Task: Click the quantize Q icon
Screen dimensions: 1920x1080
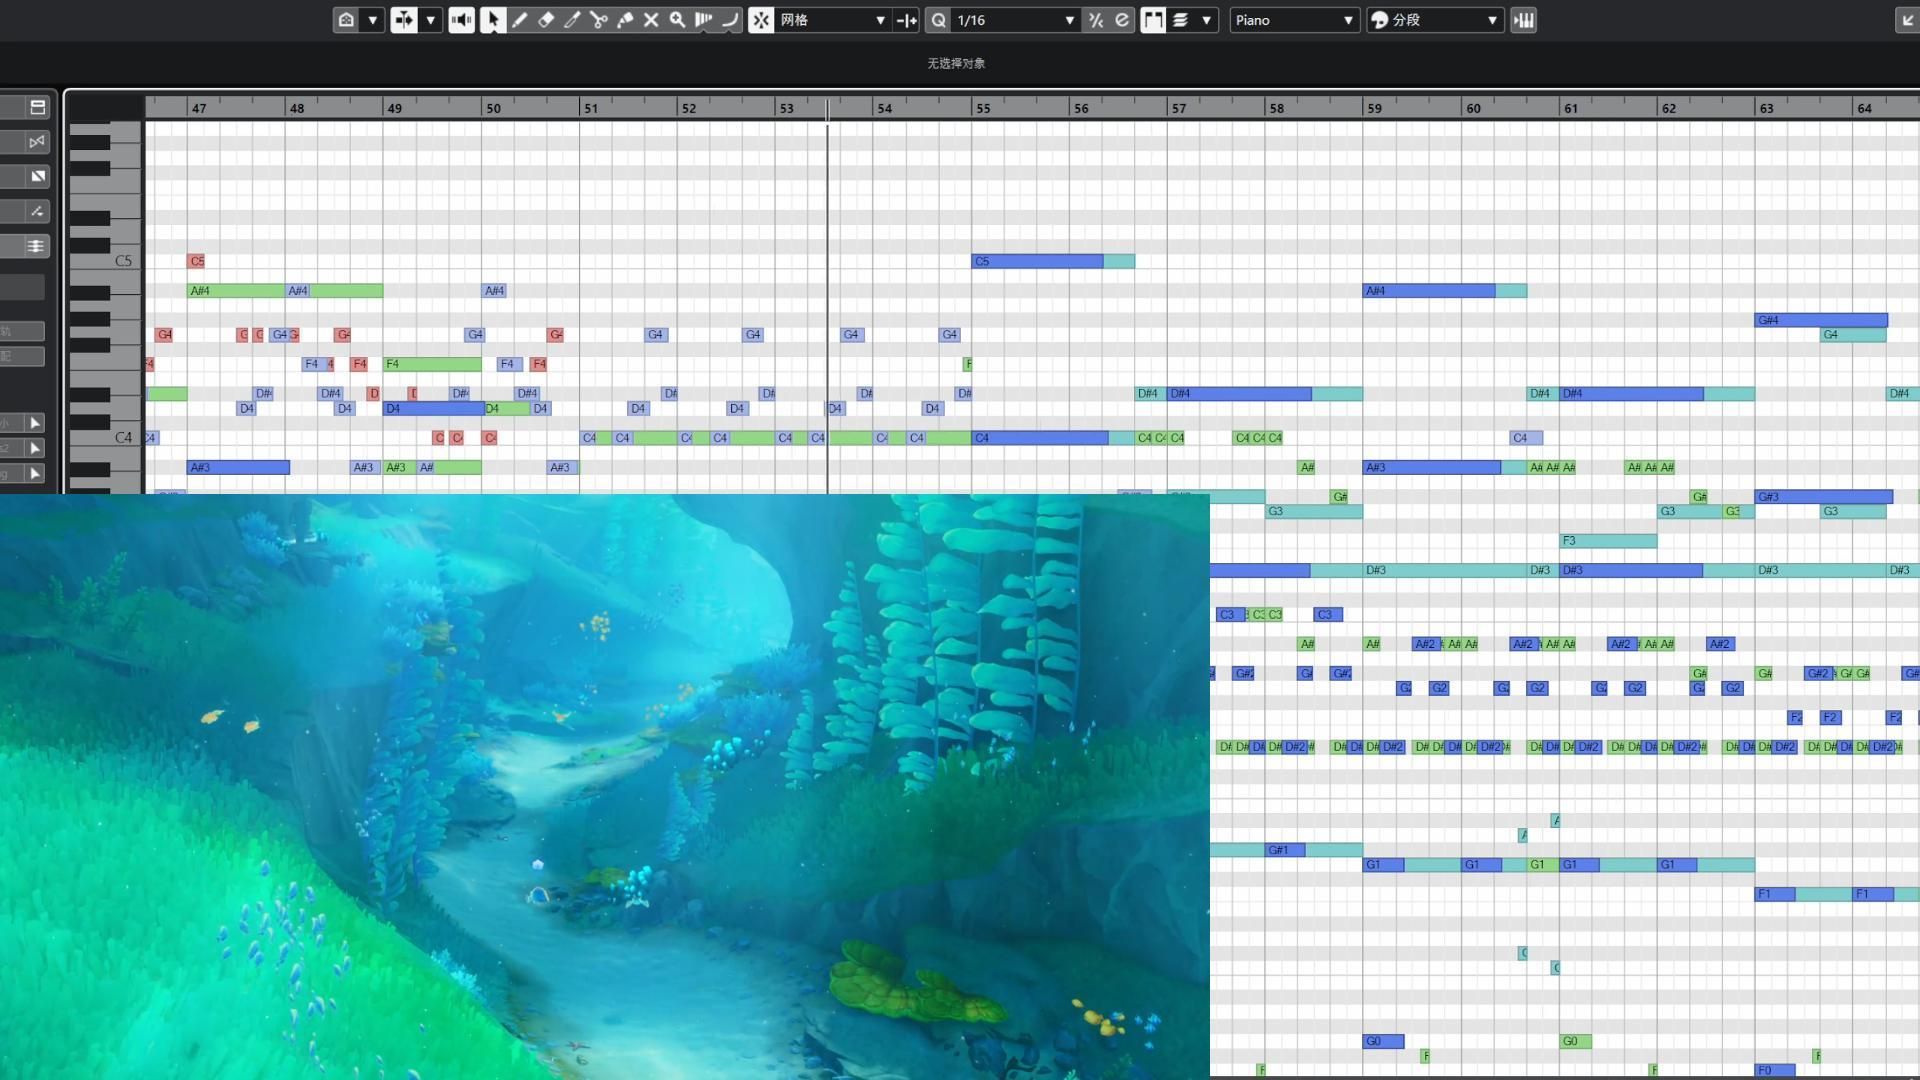Action: pyautogui.click(x=939, y=20)
